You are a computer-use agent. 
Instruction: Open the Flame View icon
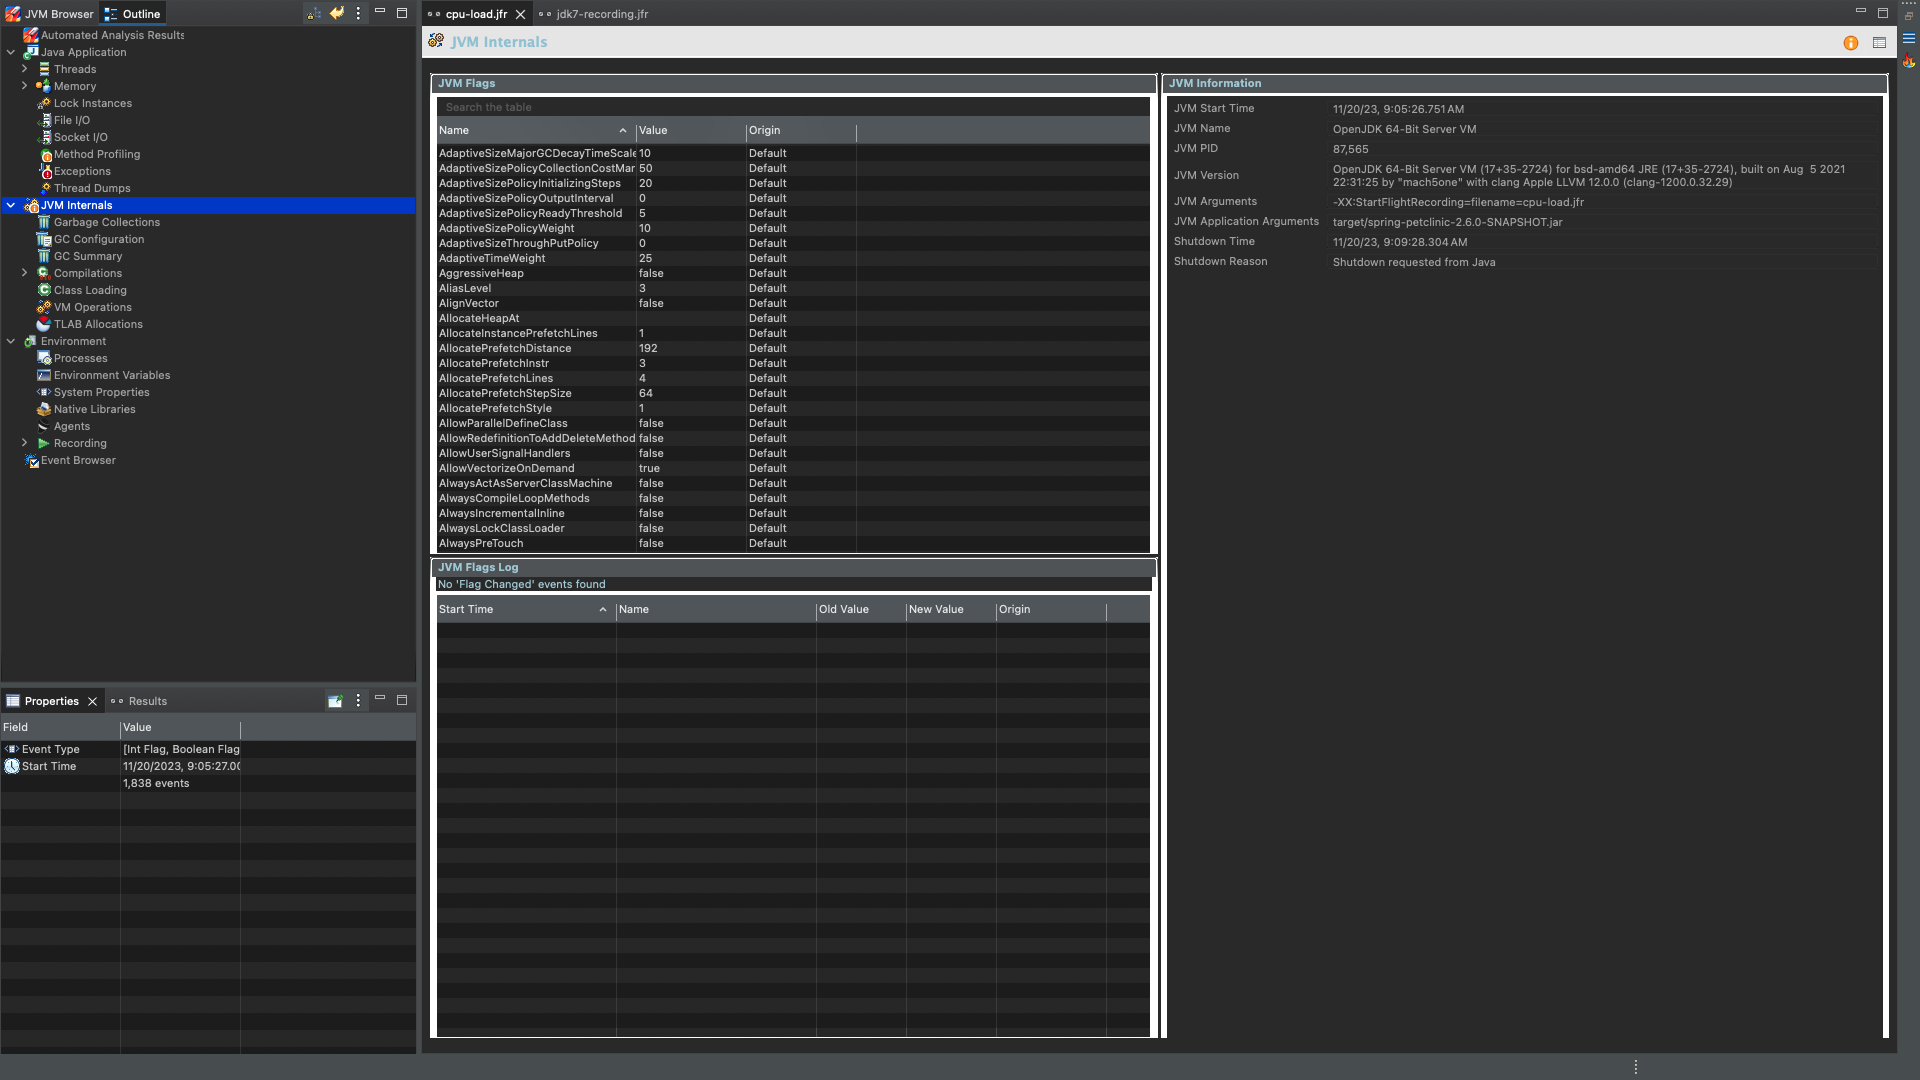tap(1909, 62)
